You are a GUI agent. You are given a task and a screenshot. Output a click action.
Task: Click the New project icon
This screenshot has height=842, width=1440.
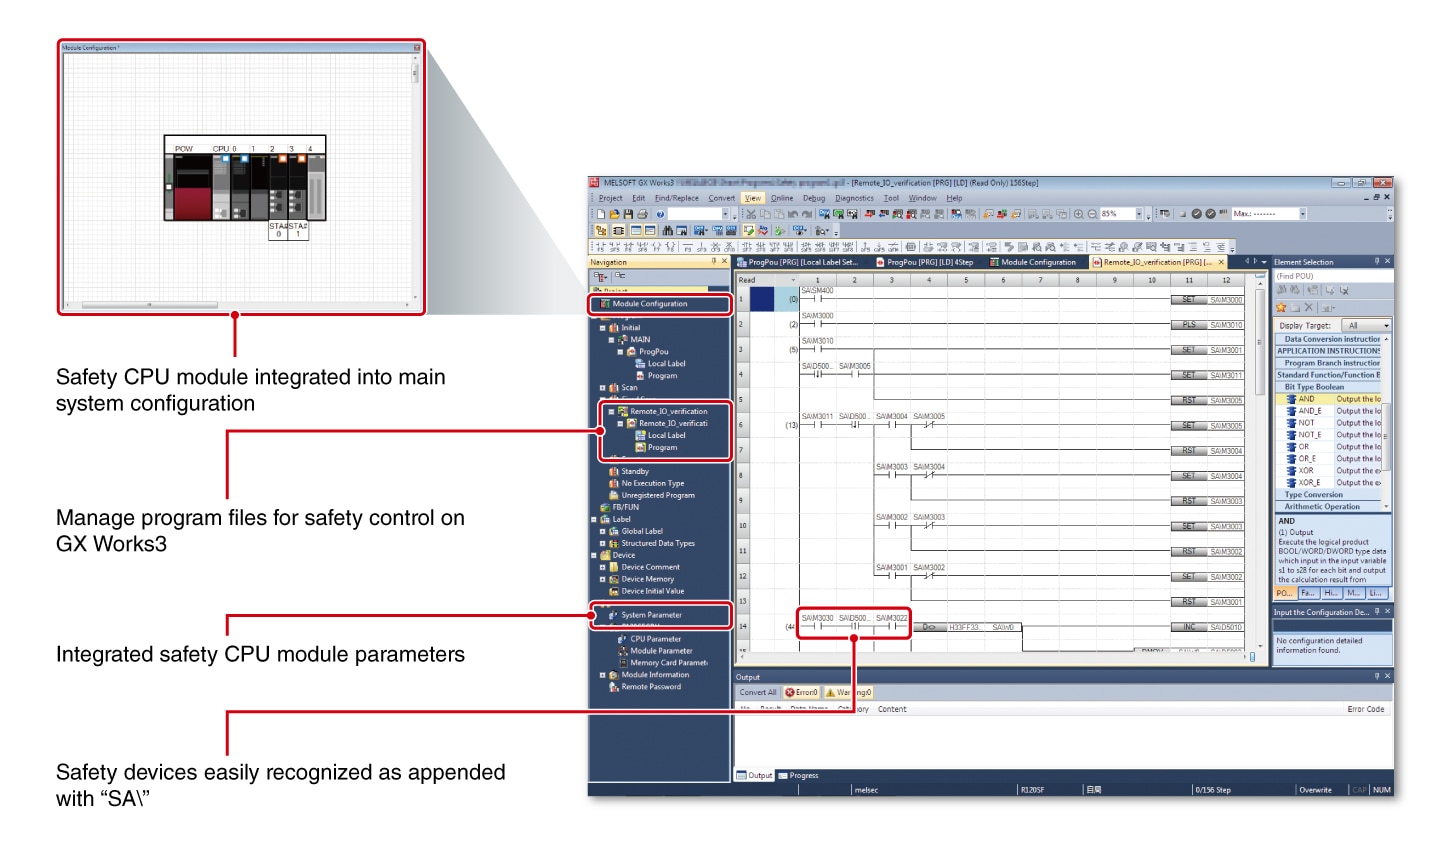point(600,214)
